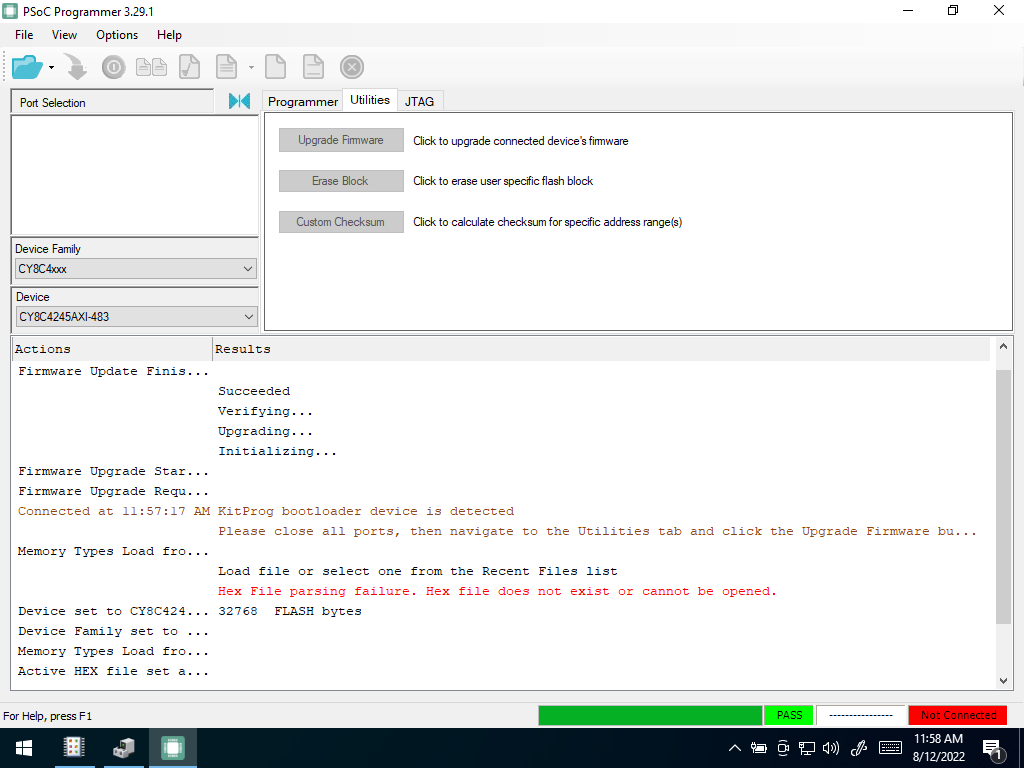Switch to the Programmer tab
Screen dimensions: 1024x768
[303, 102]
